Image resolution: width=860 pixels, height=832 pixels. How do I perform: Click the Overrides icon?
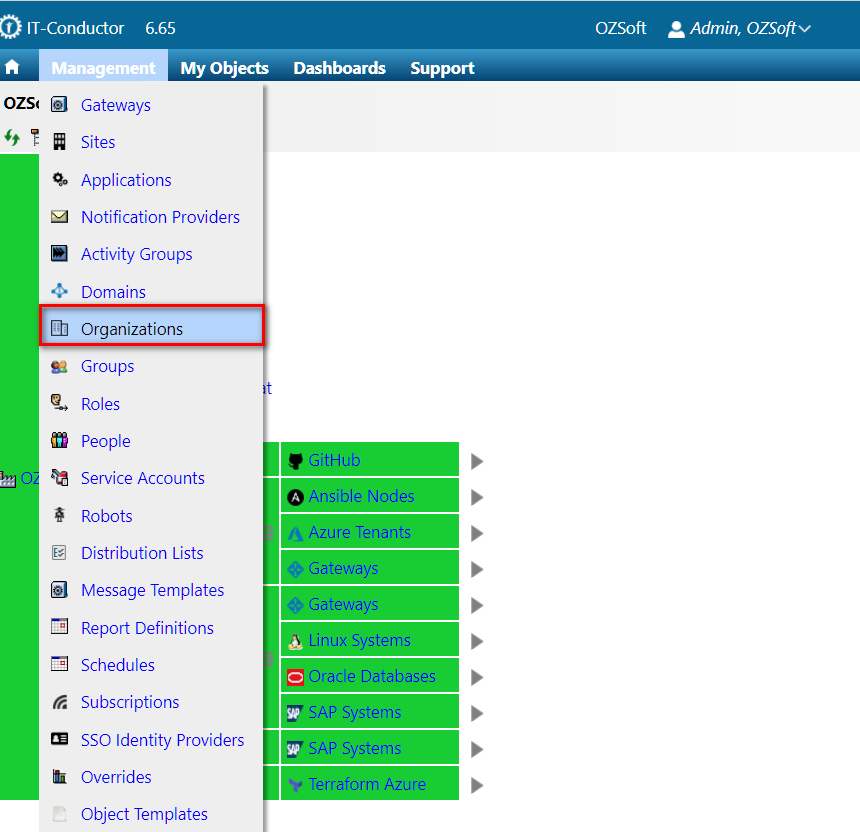pos(59,776)
